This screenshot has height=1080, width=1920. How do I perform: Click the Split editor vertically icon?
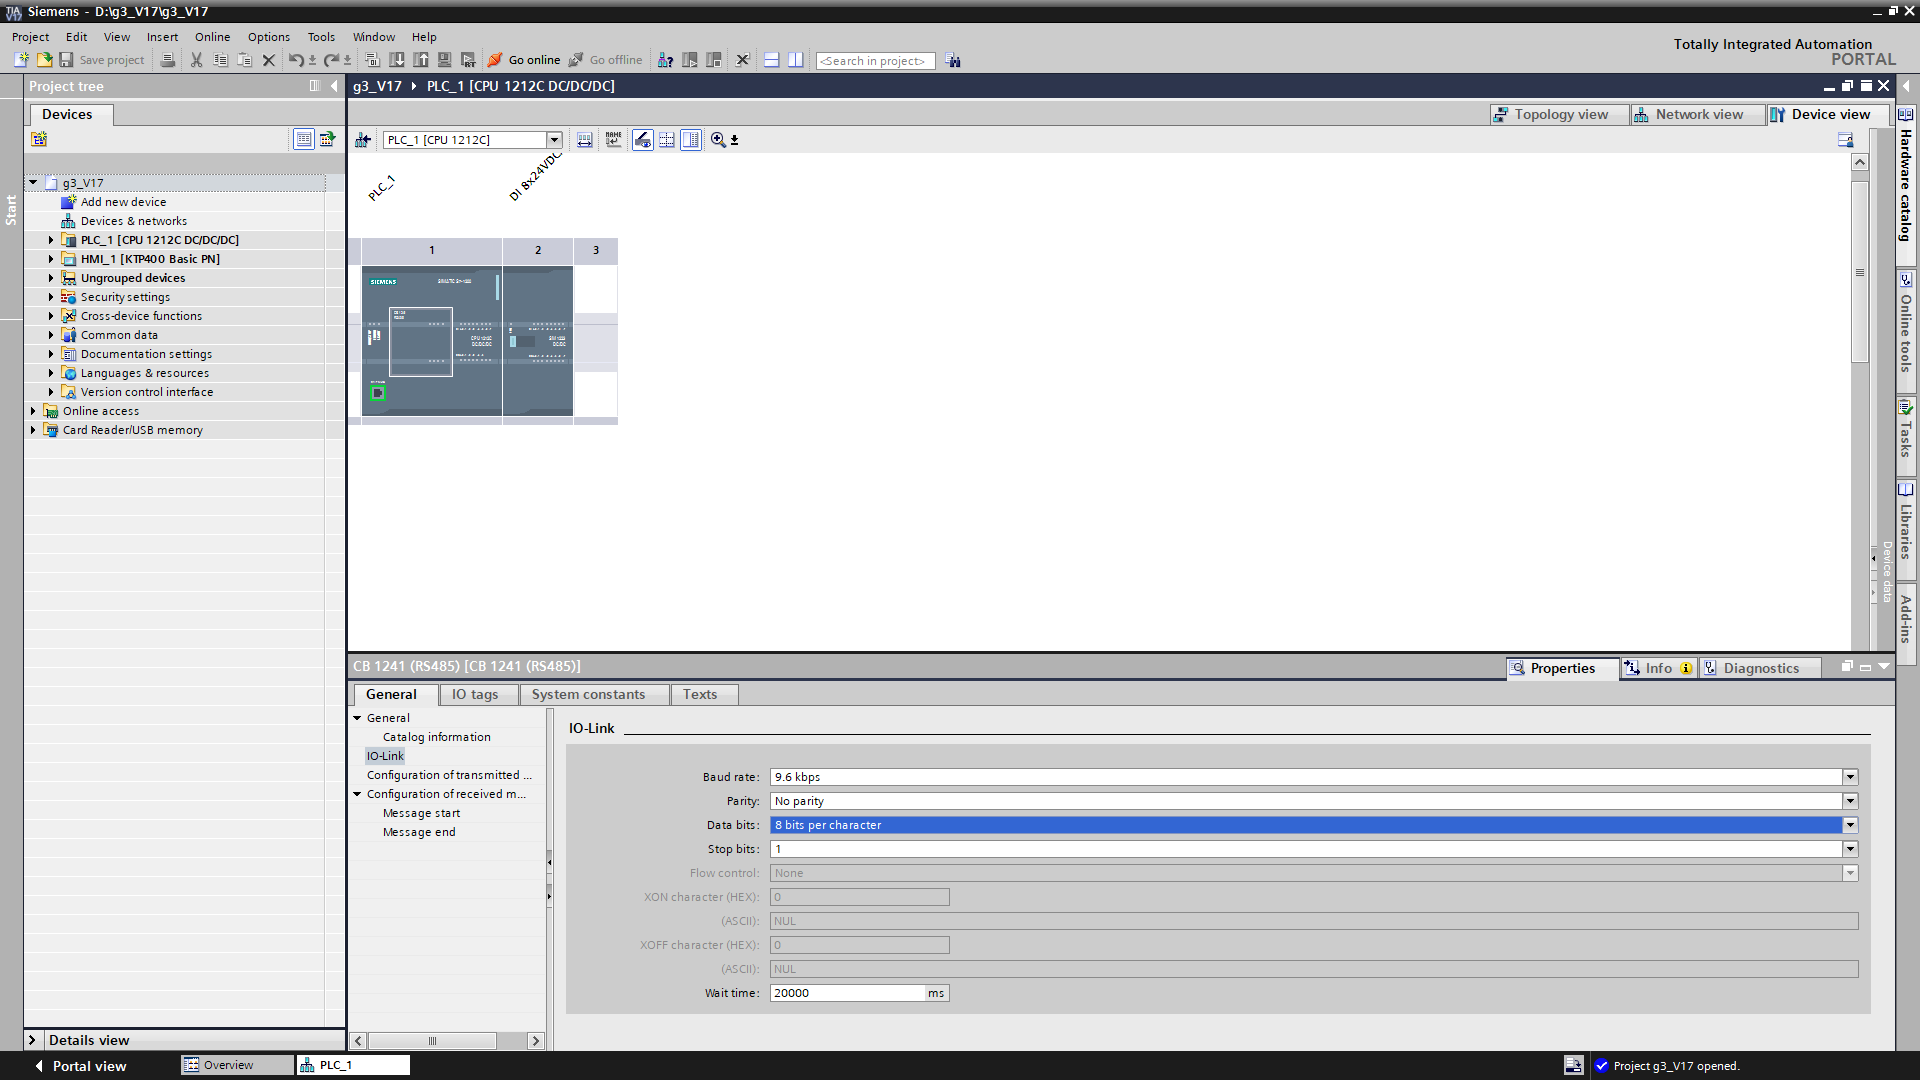pyautogui.click(x=795, y=60)
